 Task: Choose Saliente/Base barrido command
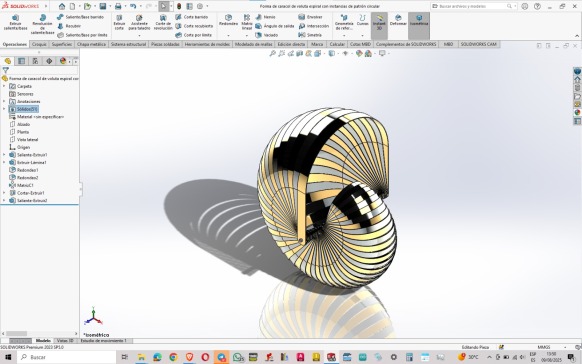click(80, 17)
